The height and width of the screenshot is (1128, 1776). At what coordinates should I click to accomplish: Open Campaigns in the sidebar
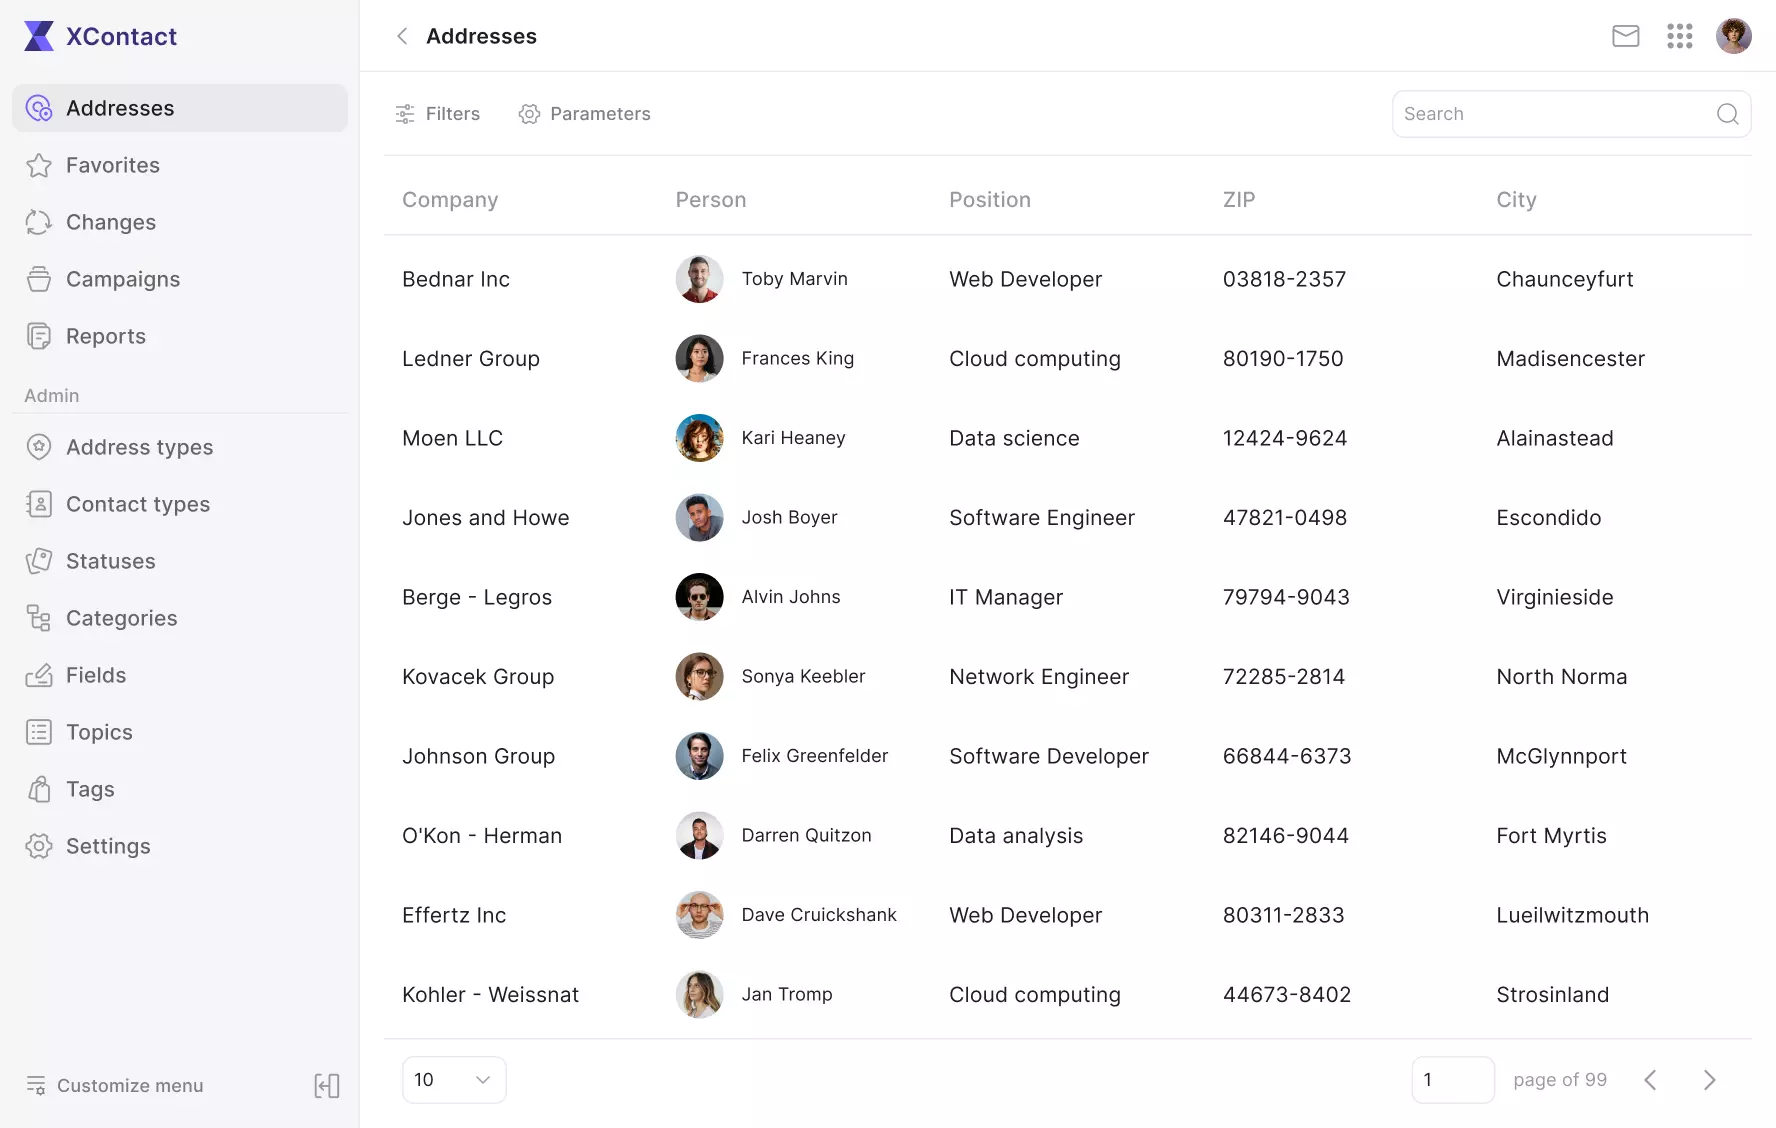(x=180, y=279)
